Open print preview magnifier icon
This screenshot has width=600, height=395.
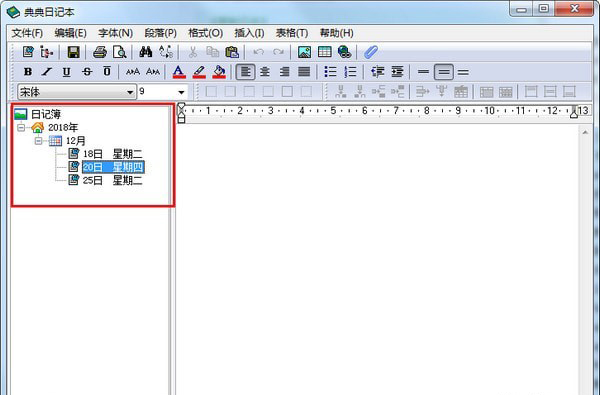pyautogui.click(x=120, y=52)
